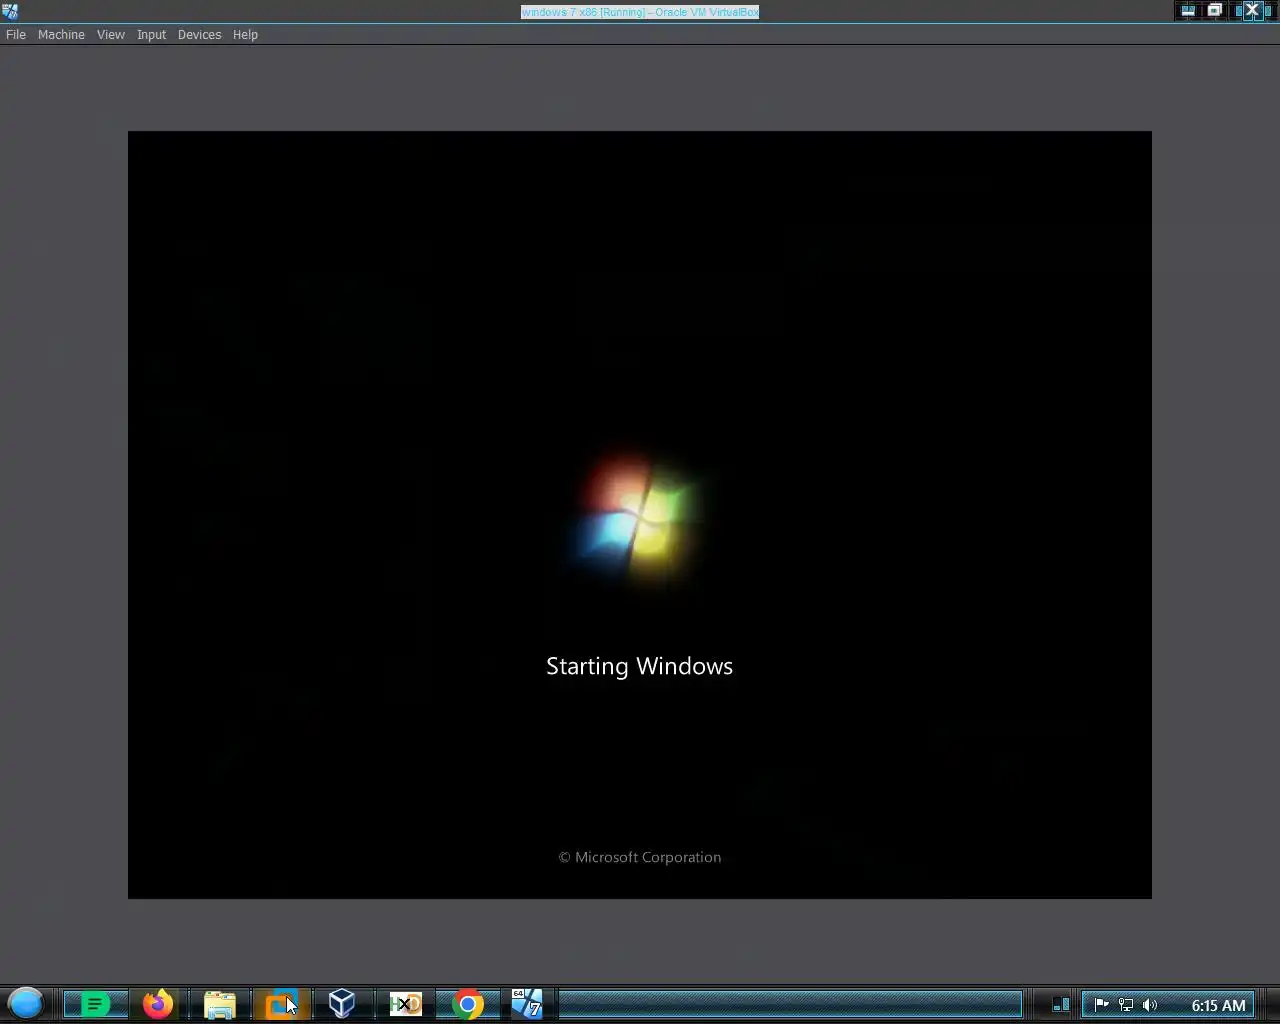Minimize the VirtualBox VM window

pos(1188,11)
